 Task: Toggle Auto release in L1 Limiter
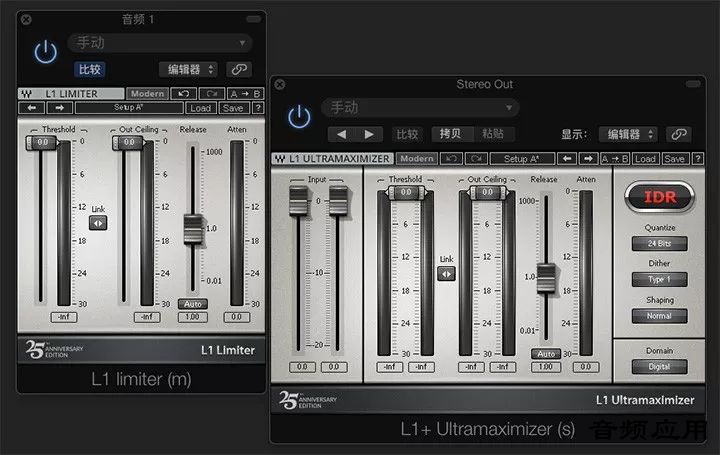pos(193,304)
